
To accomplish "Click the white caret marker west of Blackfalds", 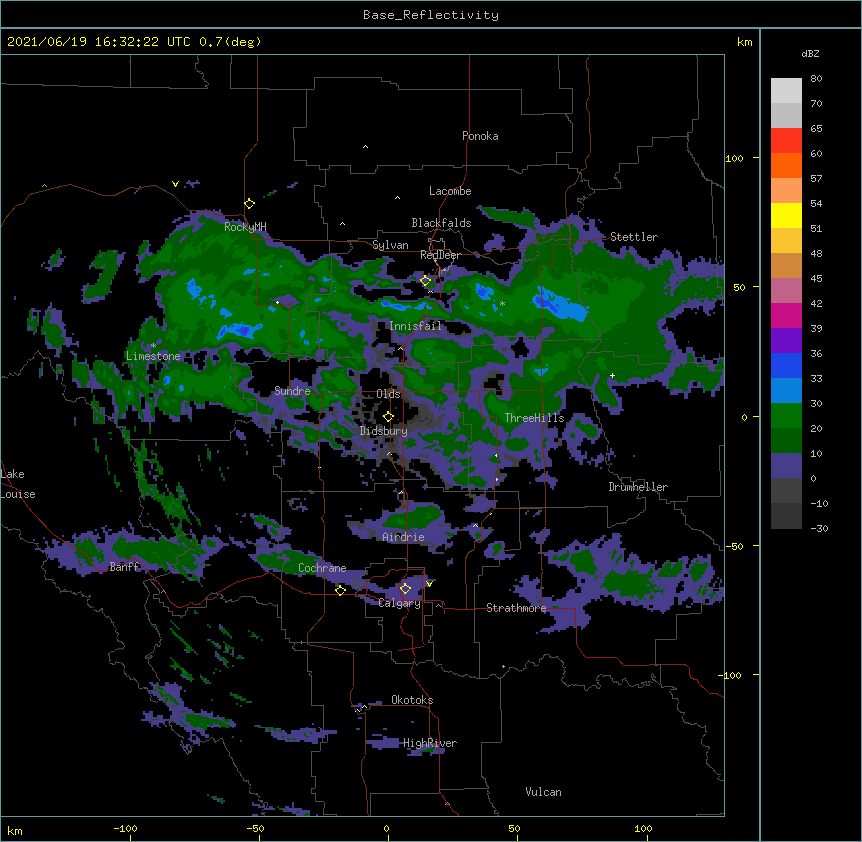I will click(x=342, y=224).
